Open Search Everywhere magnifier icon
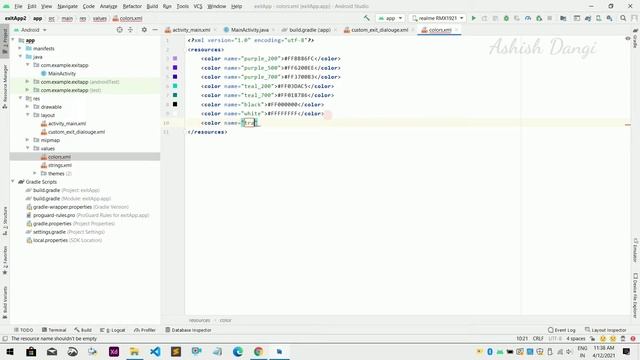 tap(623, 18)
